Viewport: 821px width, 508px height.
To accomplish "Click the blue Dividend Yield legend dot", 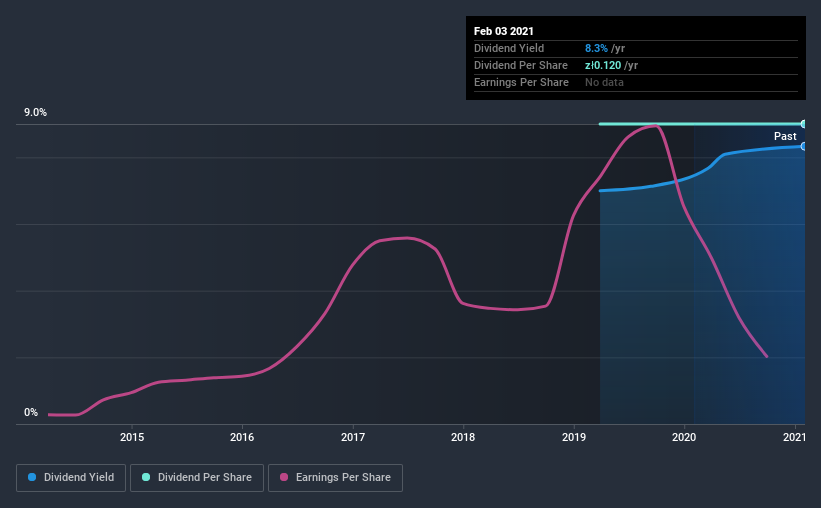I will pyautogui.click(x=32, y=477).
